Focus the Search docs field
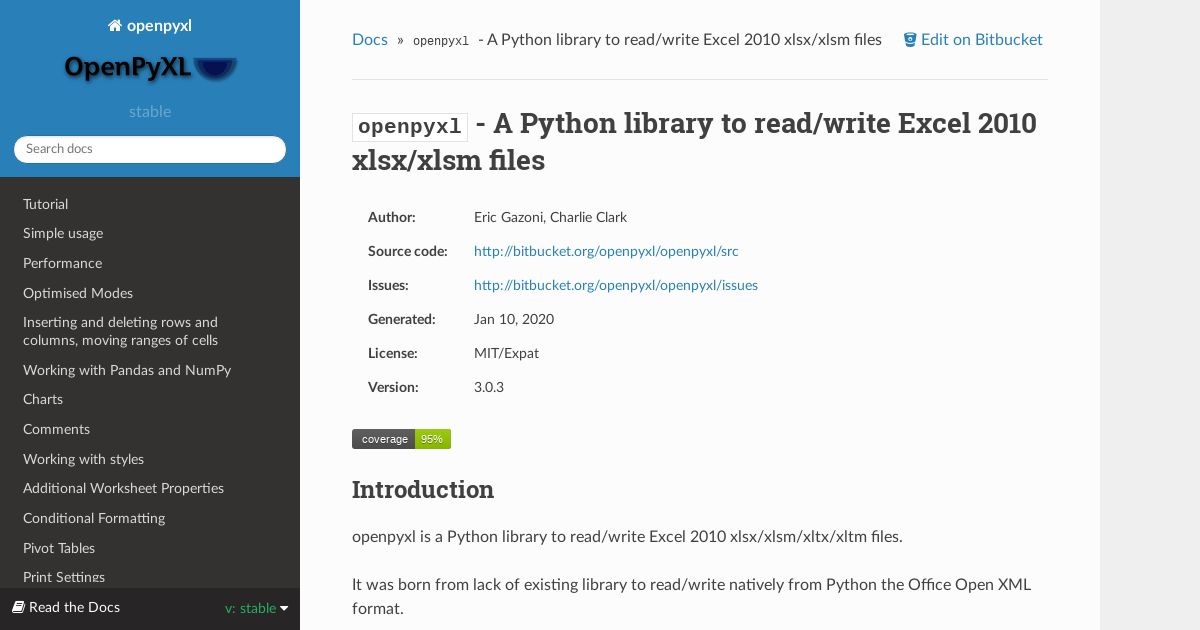 coord(150,149)
